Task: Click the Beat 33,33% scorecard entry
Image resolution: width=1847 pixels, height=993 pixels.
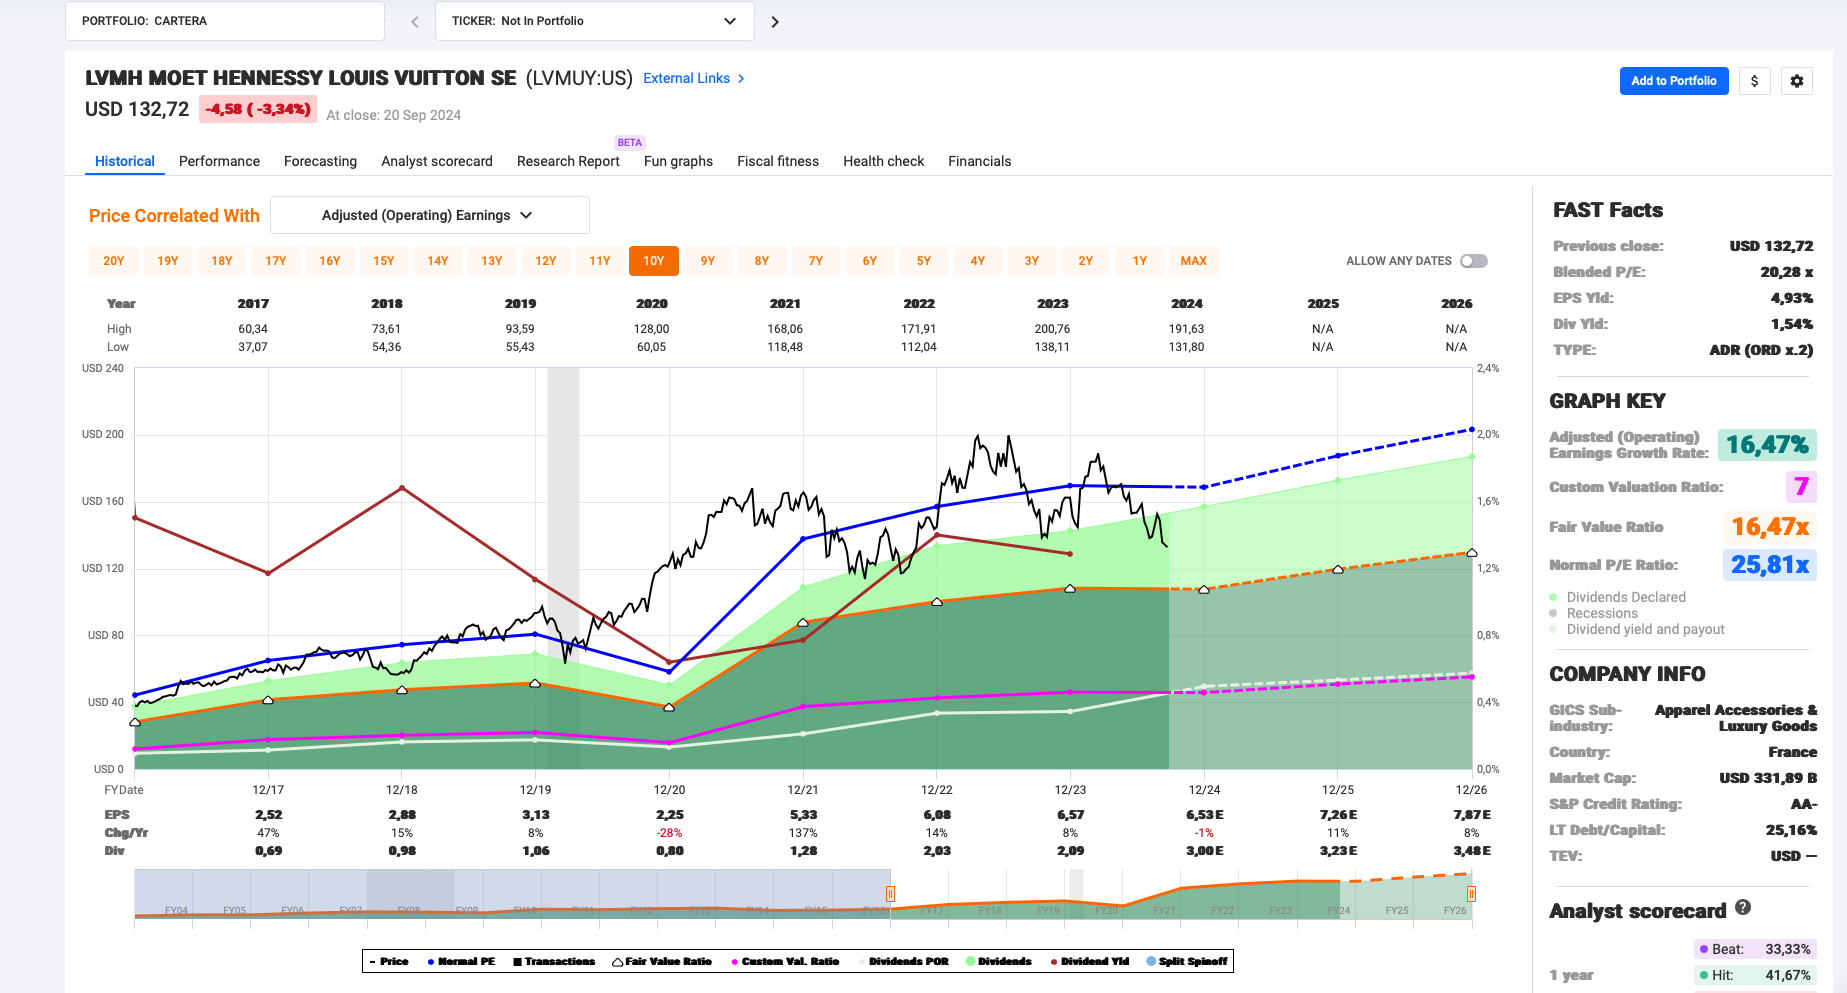Action: [1755, 949]
